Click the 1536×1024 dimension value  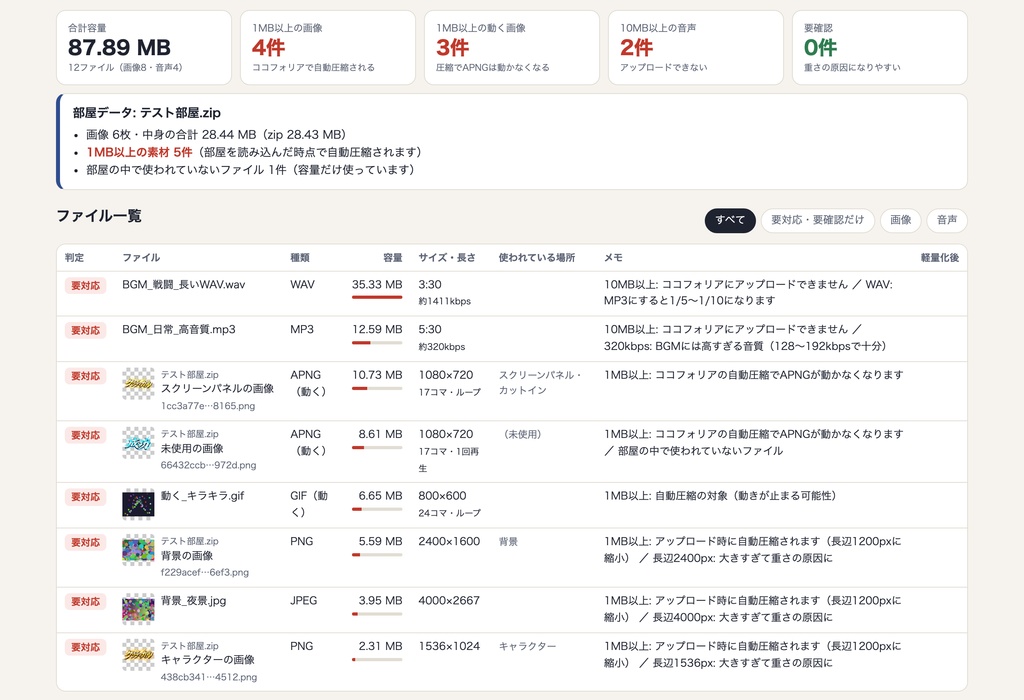tap(449, 646)
